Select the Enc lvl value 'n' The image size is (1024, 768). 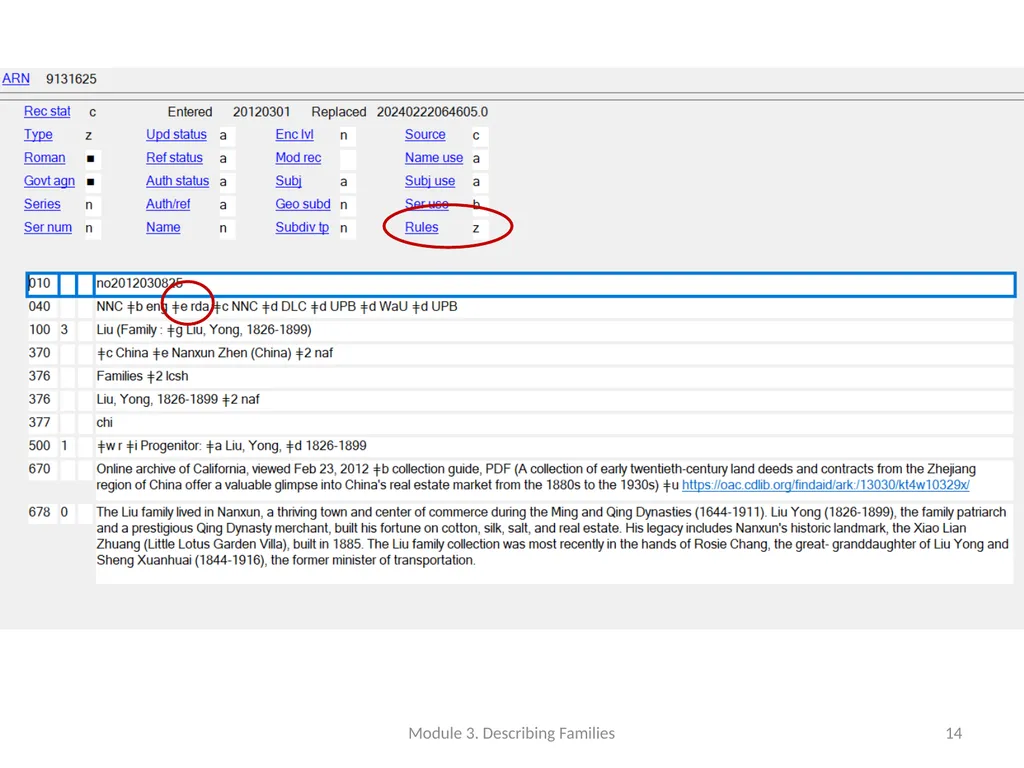(344, 135)
